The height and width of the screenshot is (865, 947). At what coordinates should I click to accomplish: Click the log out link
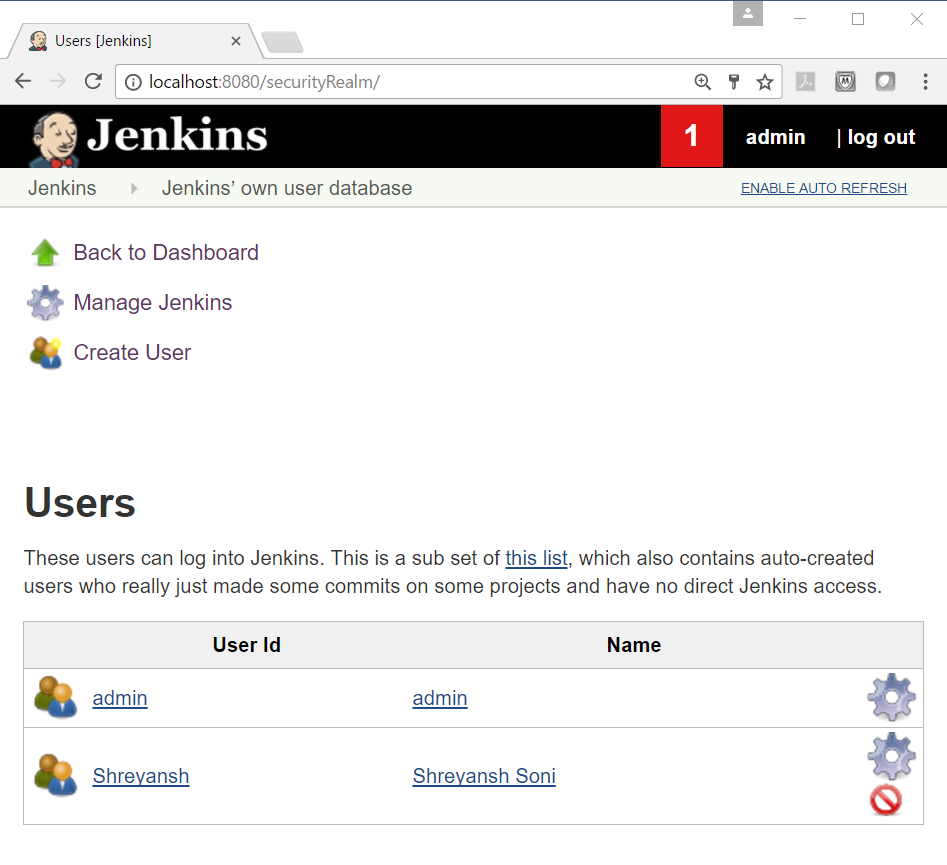(881, 137)
